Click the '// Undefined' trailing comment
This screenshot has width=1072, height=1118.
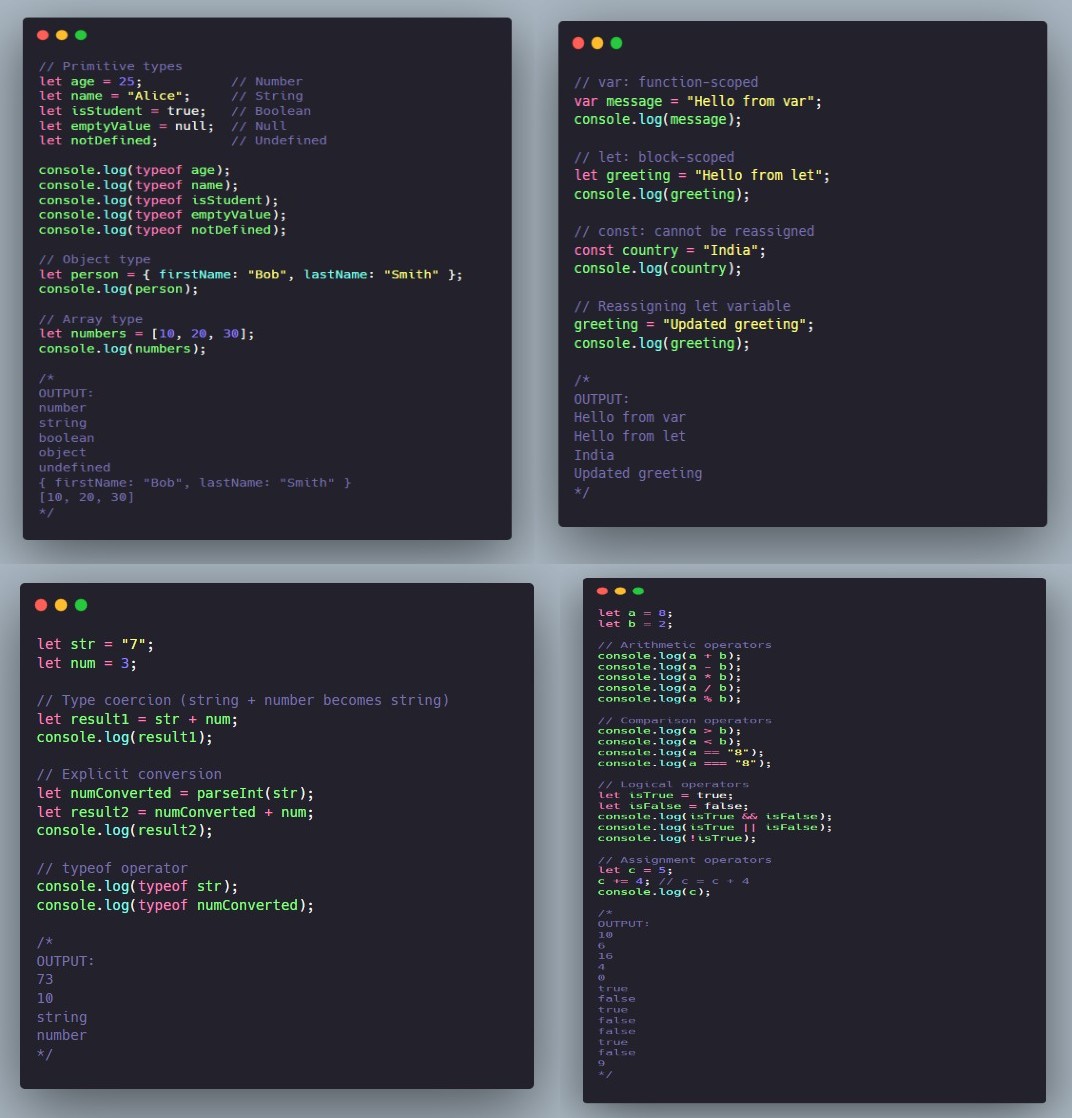(x=279, y=140)
